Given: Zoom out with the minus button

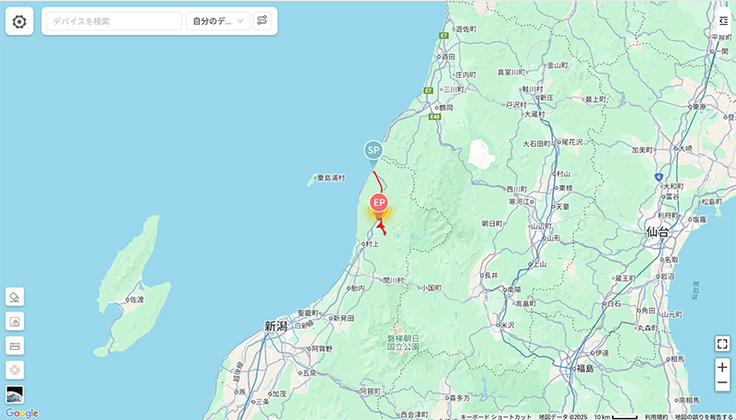Looking at the screenshot, I should (x=722, y=383).
